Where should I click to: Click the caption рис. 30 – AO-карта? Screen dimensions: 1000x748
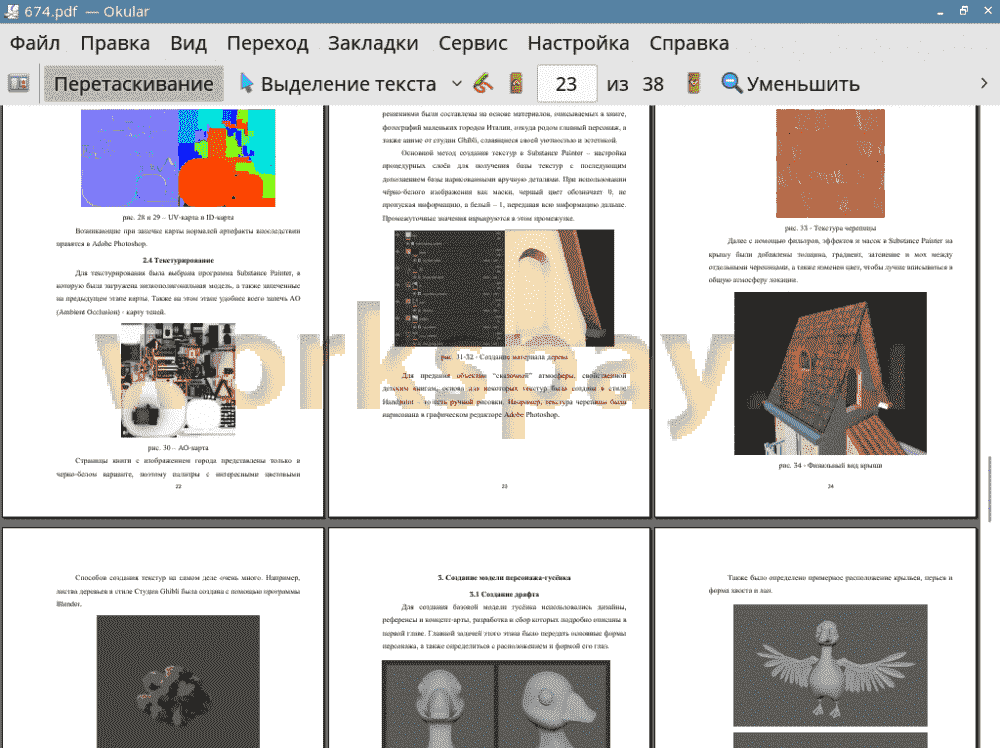[x=178, y=448]
